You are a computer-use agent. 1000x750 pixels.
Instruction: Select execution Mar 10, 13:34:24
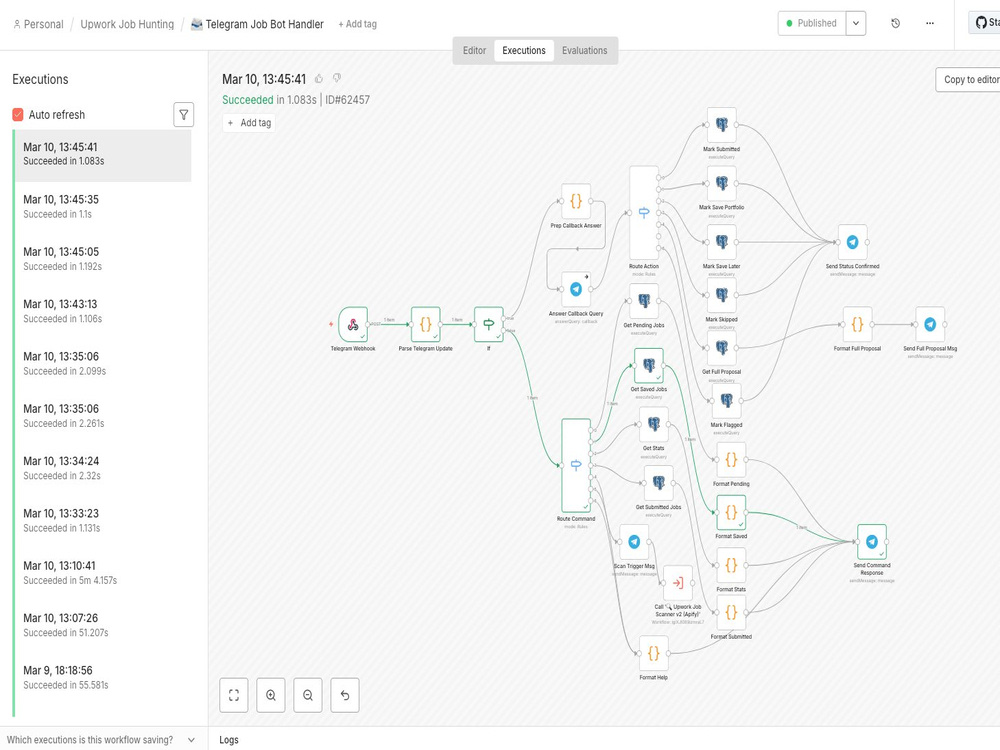102,468
